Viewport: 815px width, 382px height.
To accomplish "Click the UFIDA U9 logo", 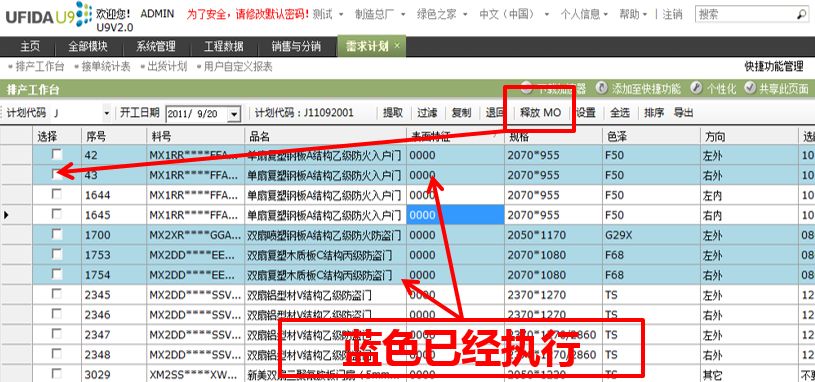I will click(x=48, y=15).
